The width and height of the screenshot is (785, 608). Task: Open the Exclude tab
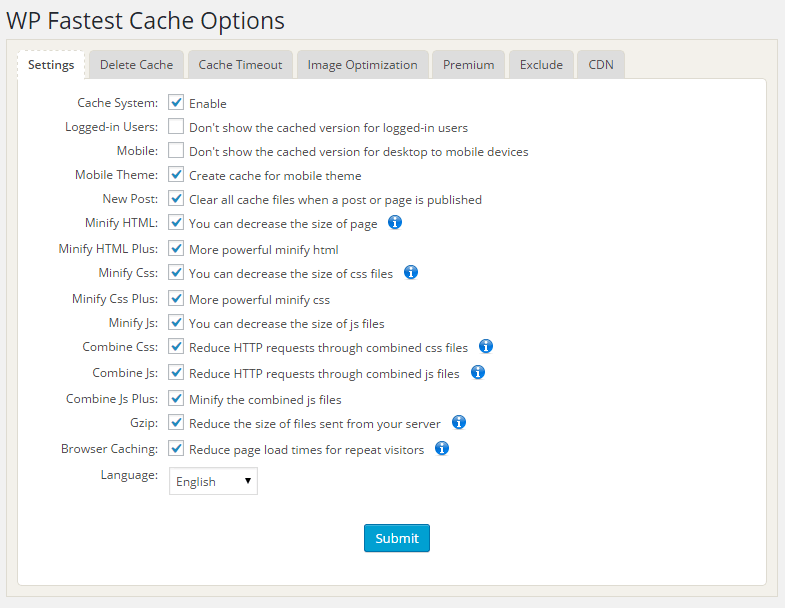(541, 65)
